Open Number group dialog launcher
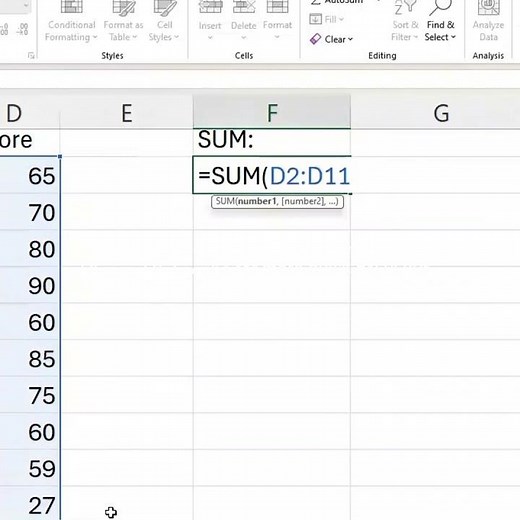Image resolution: width=520 pixels, height=520 pixels. pyautogui.click(x=31, y=56)
